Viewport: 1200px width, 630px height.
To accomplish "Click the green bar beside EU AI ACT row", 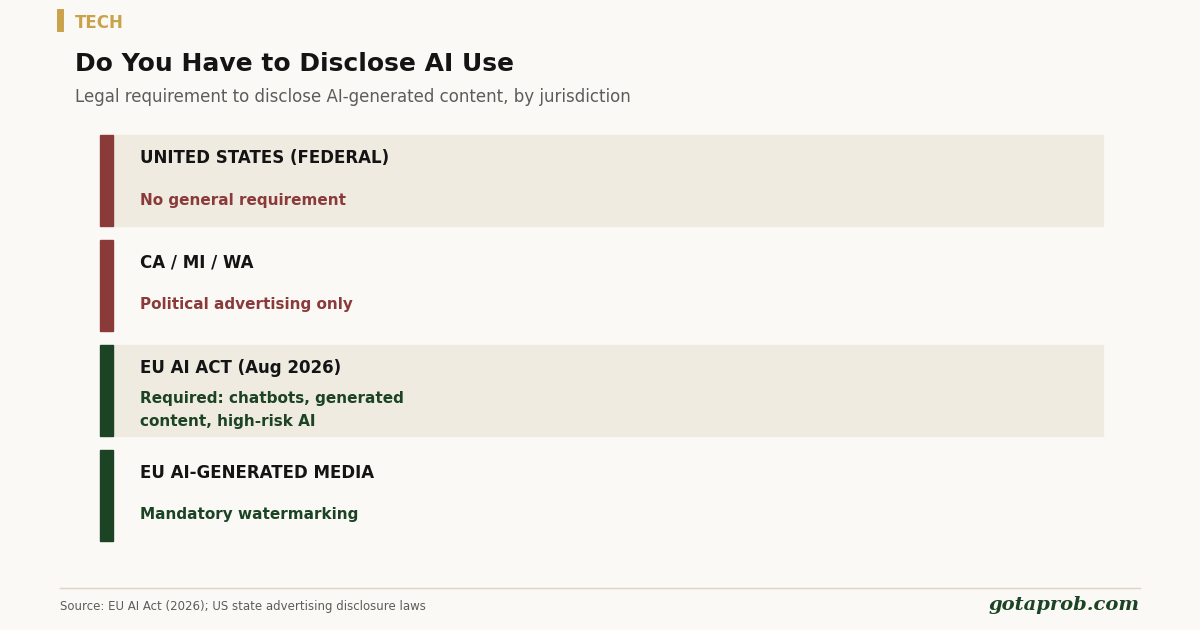I will [106, 391].
